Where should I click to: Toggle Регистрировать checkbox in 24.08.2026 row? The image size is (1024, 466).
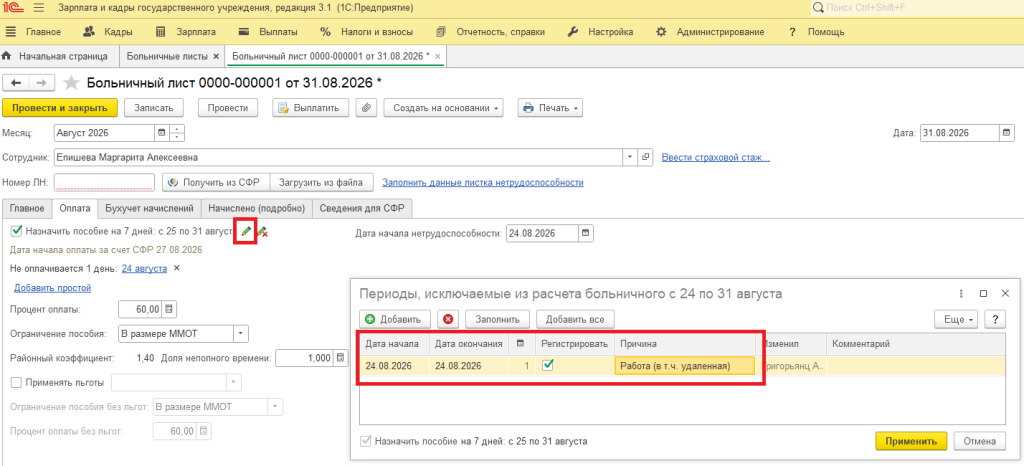tap(549, 365)
